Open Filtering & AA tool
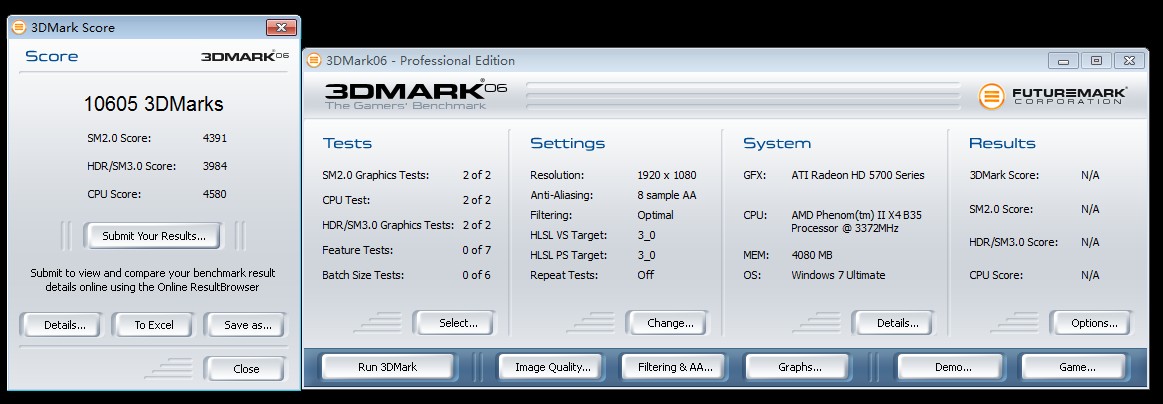1163x404 pixels. [675, 366]
